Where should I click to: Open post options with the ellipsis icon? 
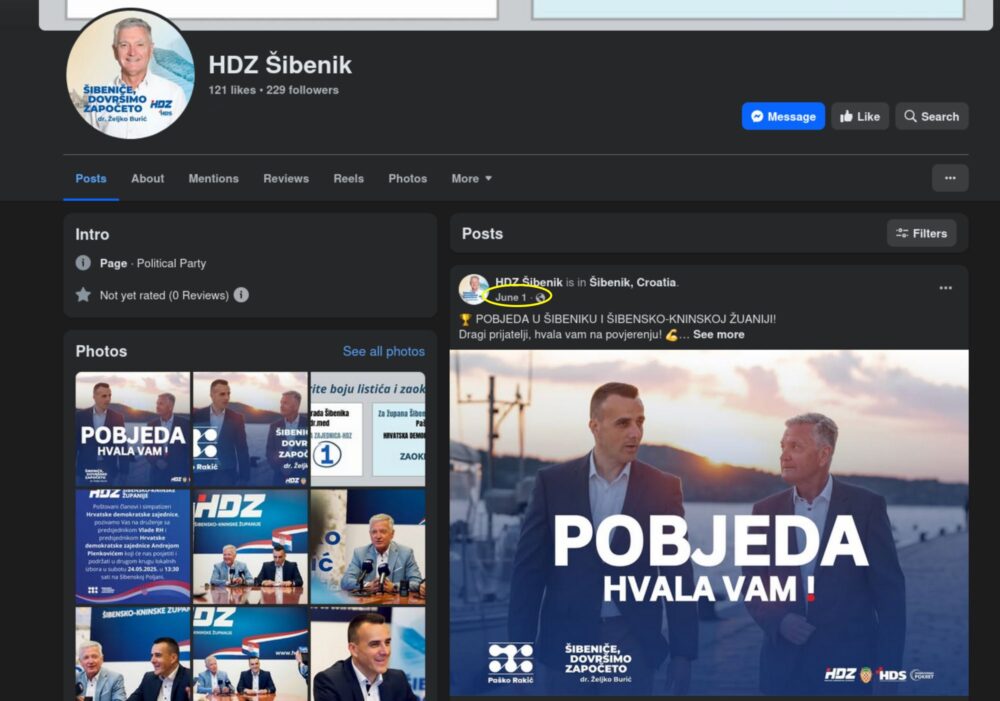click(946, 287)
